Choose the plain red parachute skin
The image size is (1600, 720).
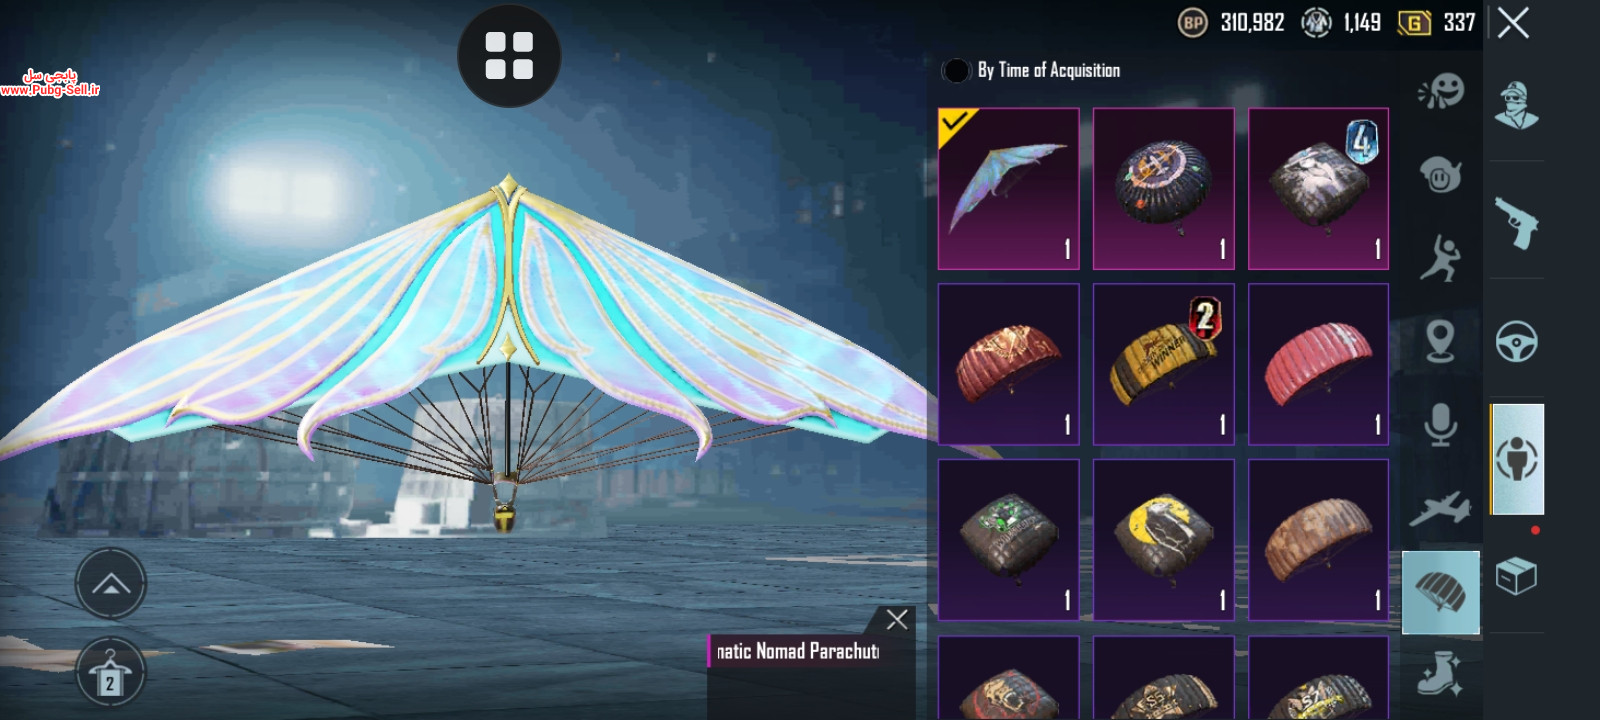tap(1318, 364)
